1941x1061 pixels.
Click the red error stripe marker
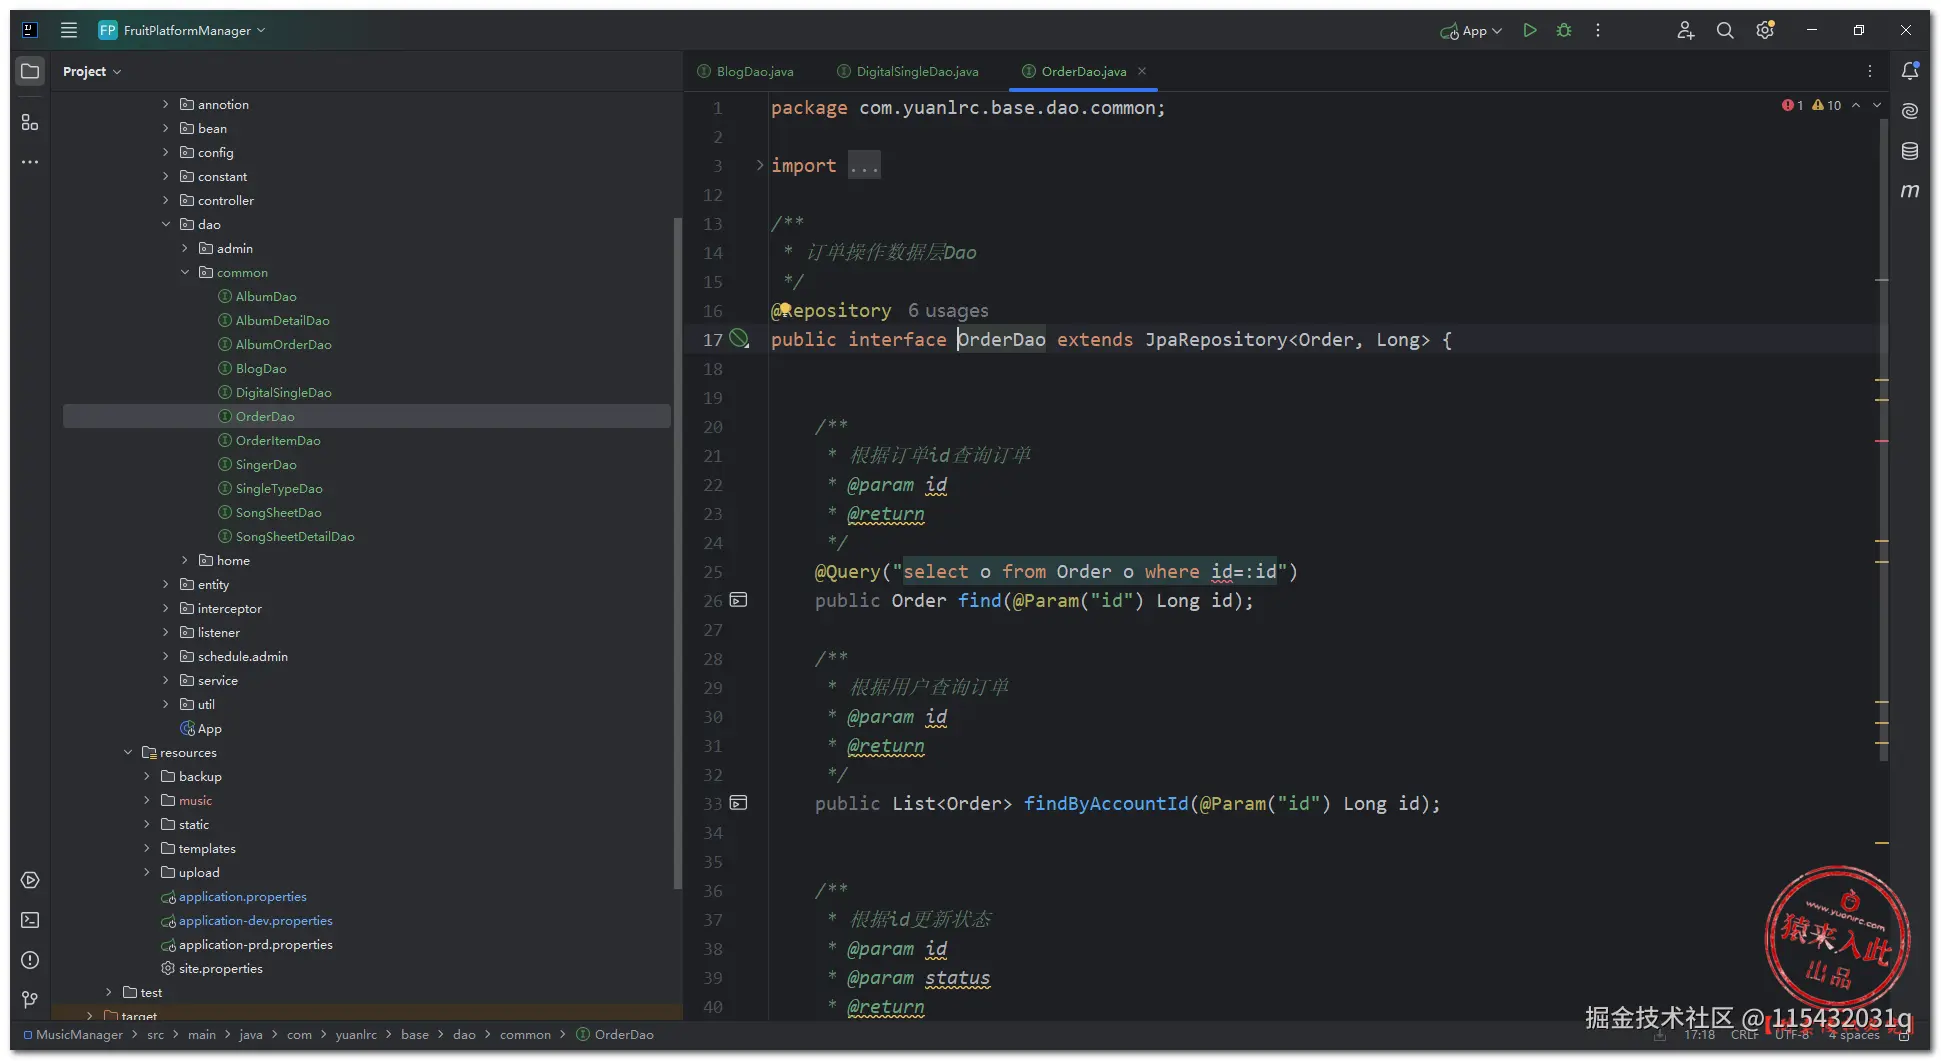point(1882,440)
